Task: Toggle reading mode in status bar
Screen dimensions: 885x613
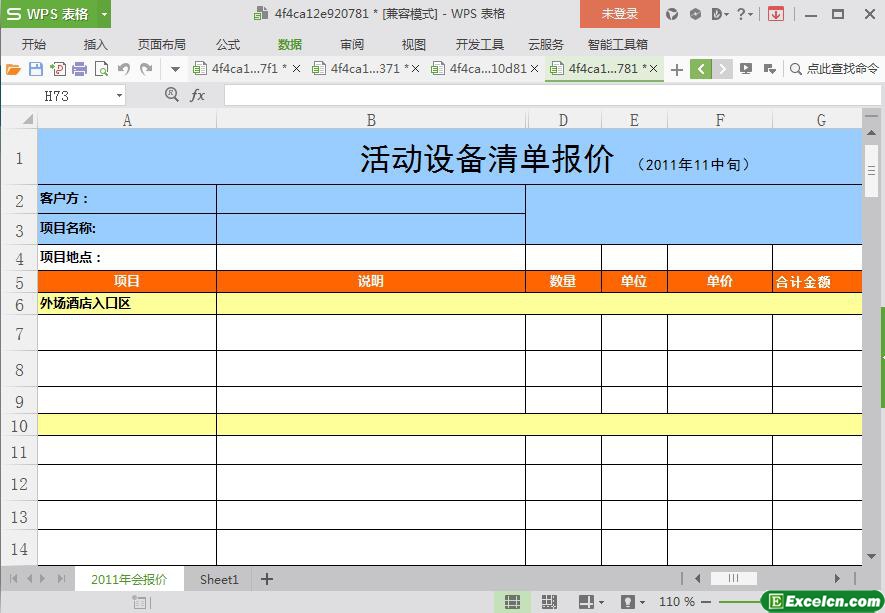Action: [586, 602]
